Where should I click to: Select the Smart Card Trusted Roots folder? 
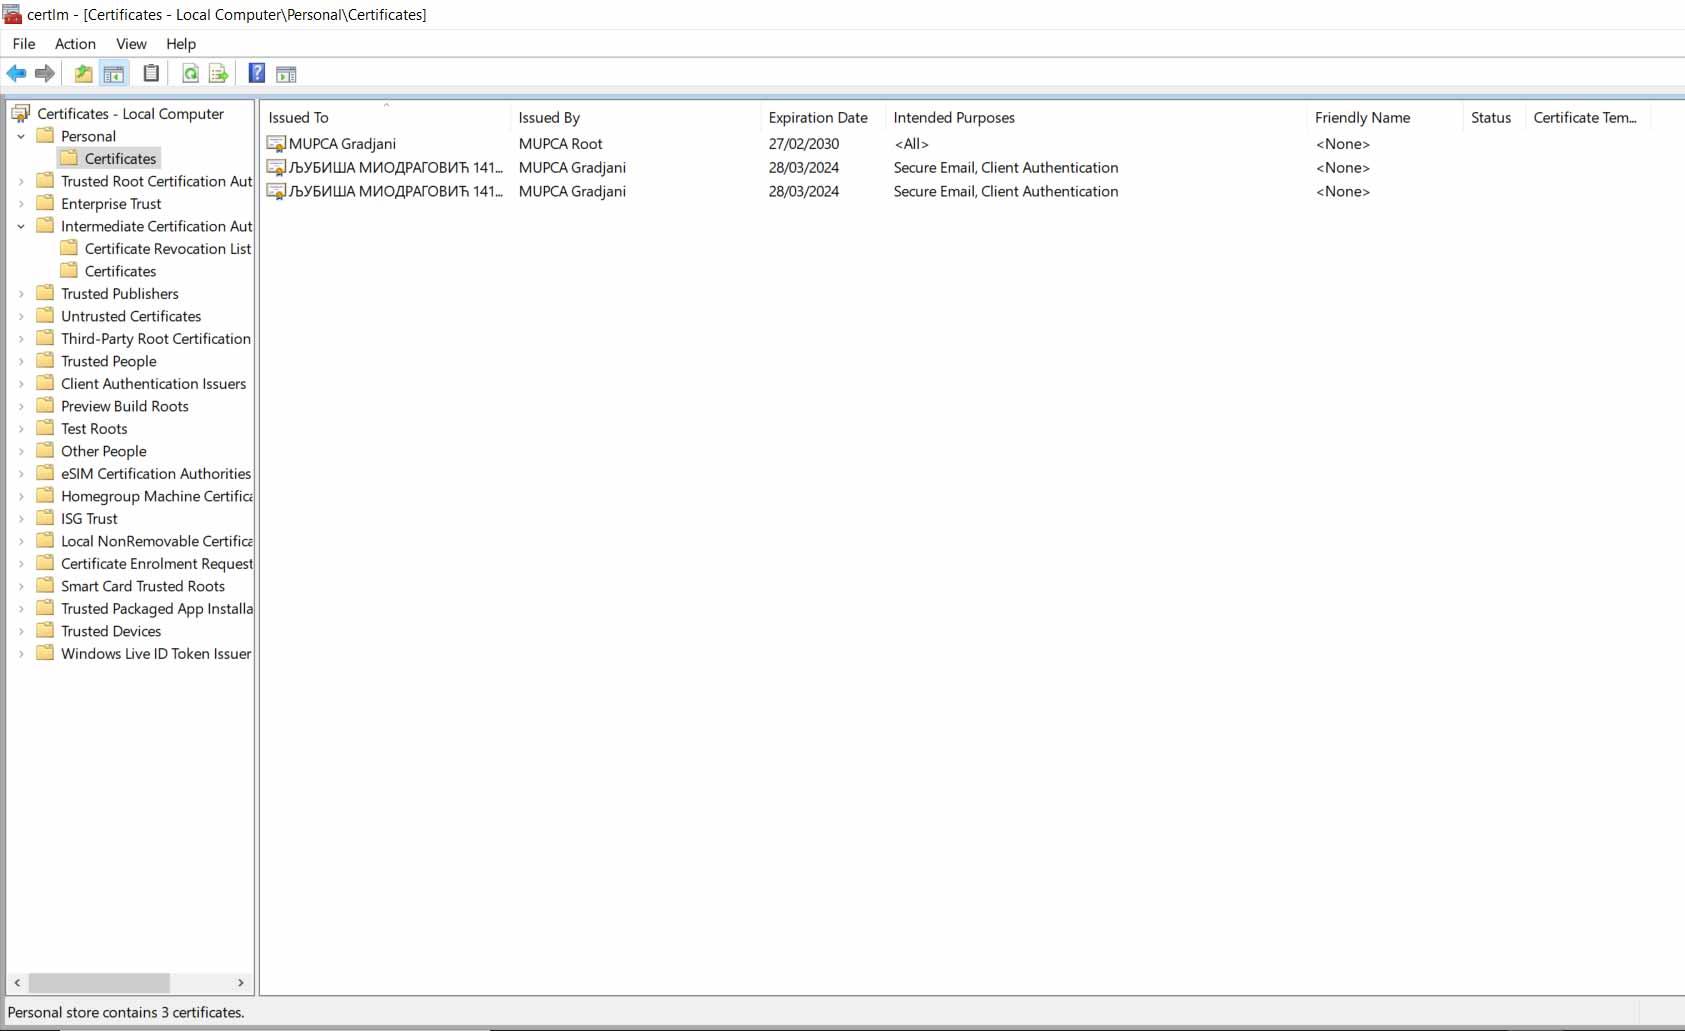point(142,587)
